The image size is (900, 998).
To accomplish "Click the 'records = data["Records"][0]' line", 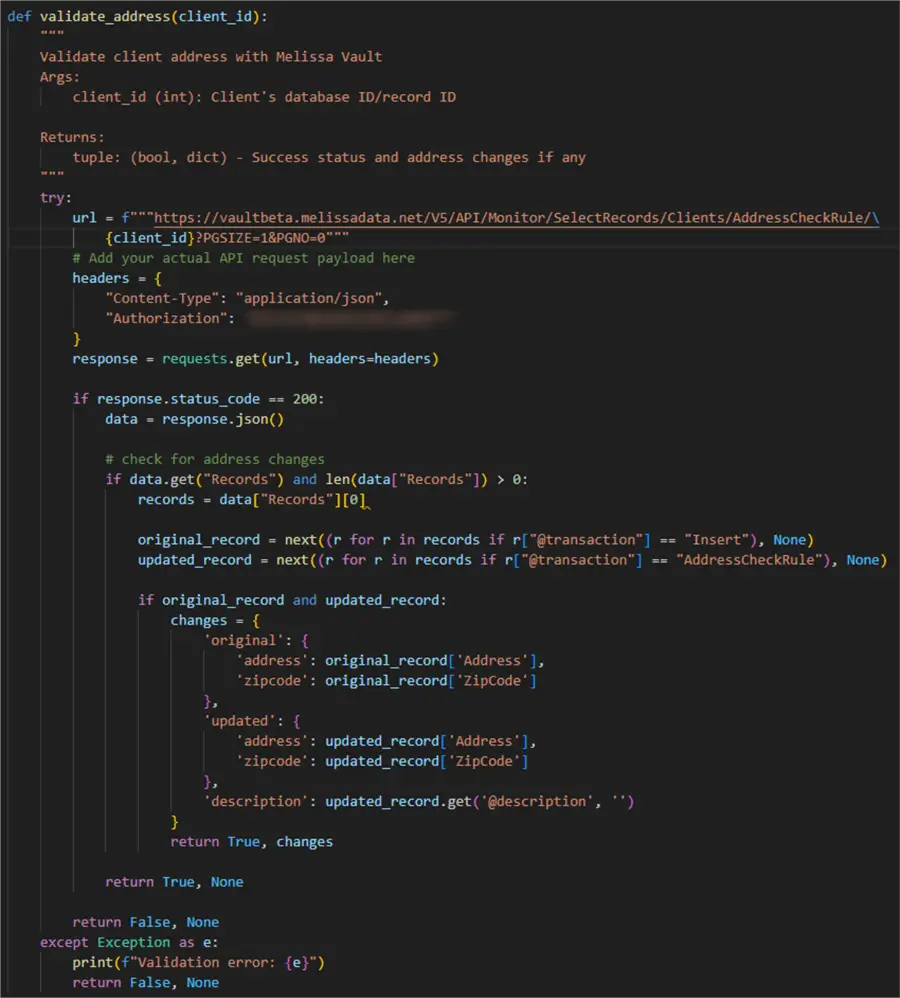I will coord(252,500).
